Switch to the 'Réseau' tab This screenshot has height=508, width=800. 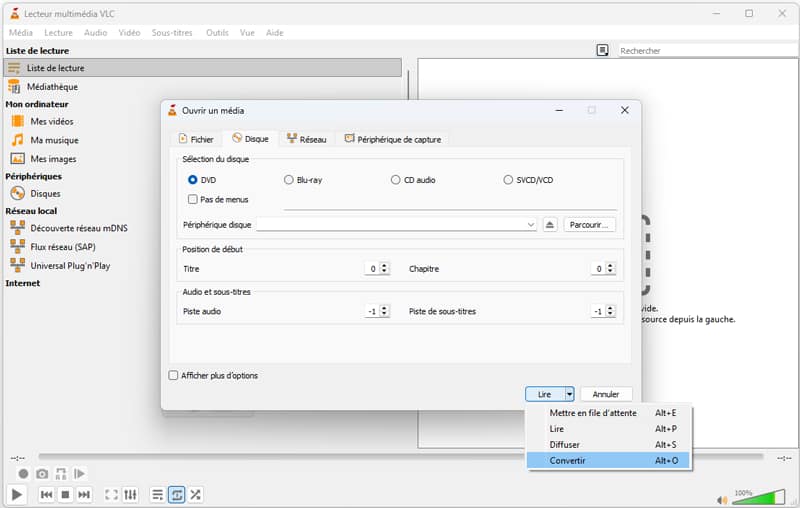point(305,139)
